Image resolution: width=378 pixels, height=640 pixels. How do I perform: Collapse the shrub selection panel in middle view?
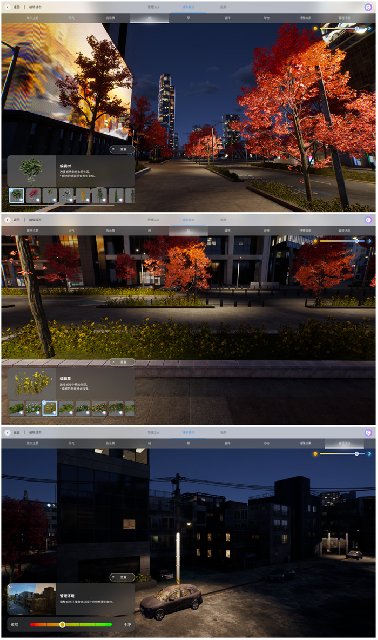[x=122, y=362]
